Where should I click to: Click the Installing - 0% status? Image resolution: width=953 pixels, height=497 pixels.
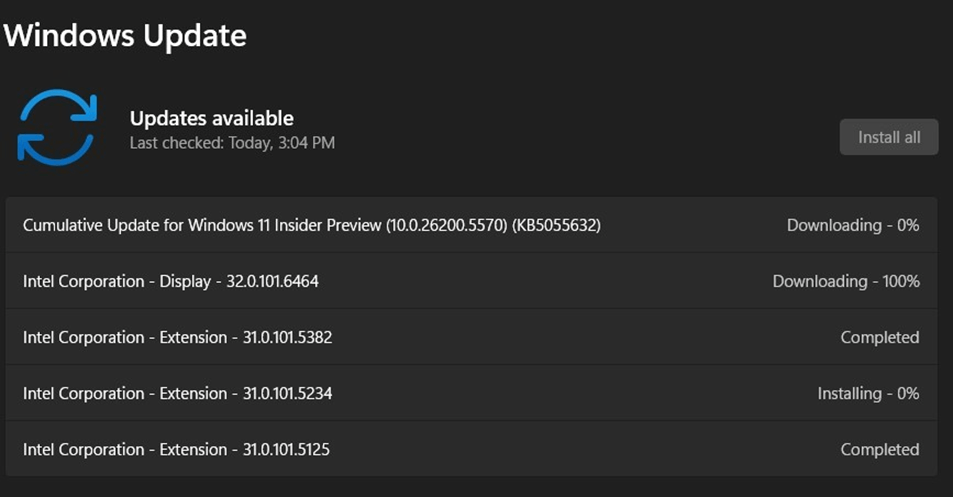tap(867, 393)
